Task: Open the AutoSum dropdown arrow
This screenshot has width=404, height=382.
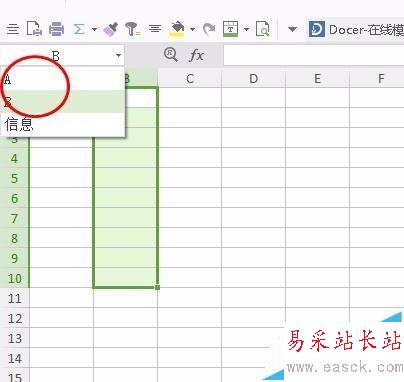Action: pos(94,30)
